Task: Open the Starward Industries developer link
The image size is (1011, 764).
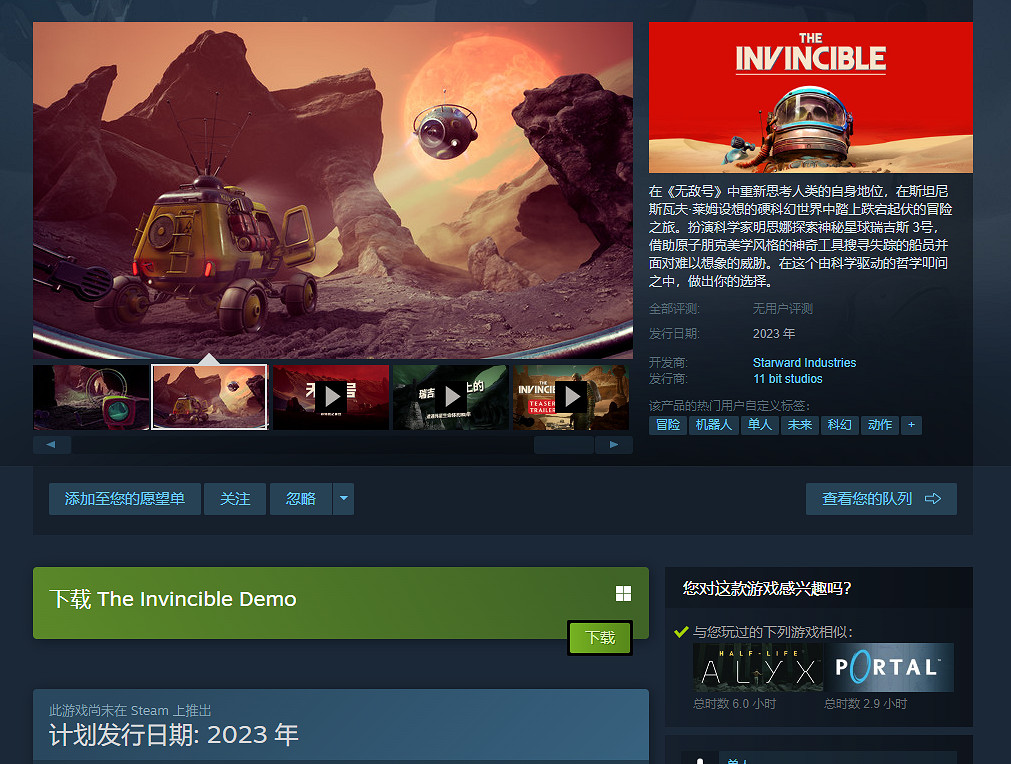Action: click(x=804, y=362)
